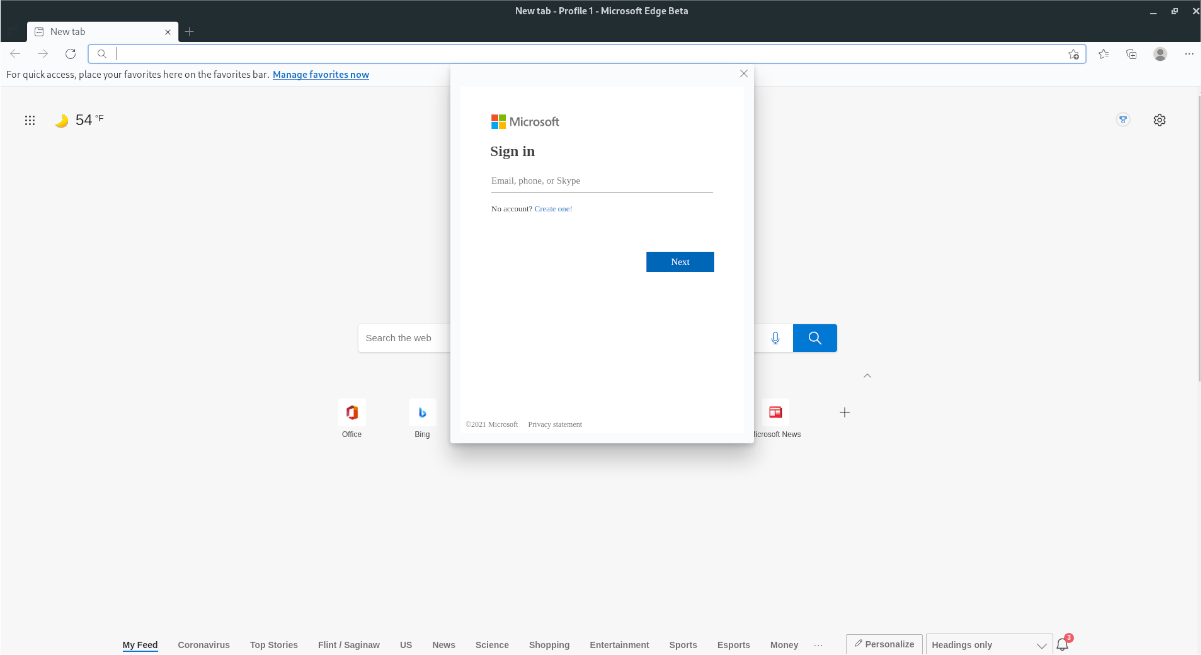Add this page to favorites with the star icon

[1073, 54]
